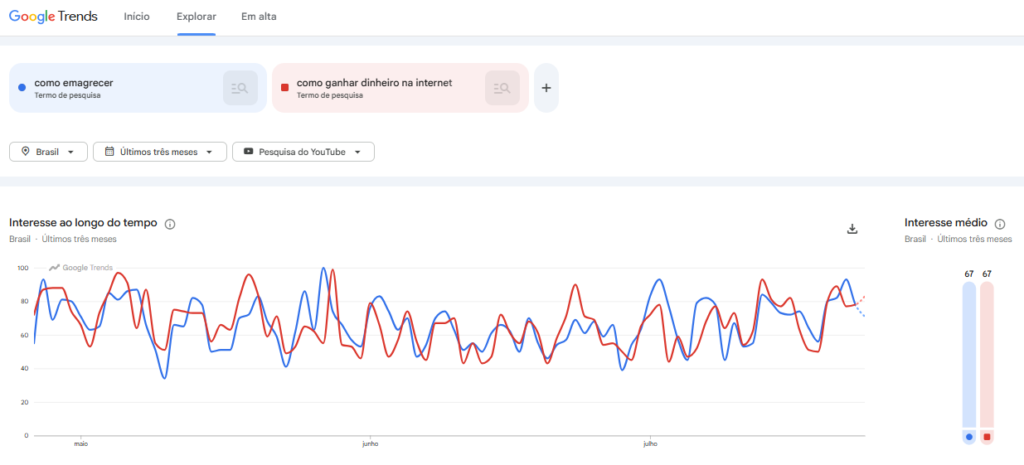1024x465 pixels.
Task: Click the 'julho' marker on chart axis
Action: point(650,444)
